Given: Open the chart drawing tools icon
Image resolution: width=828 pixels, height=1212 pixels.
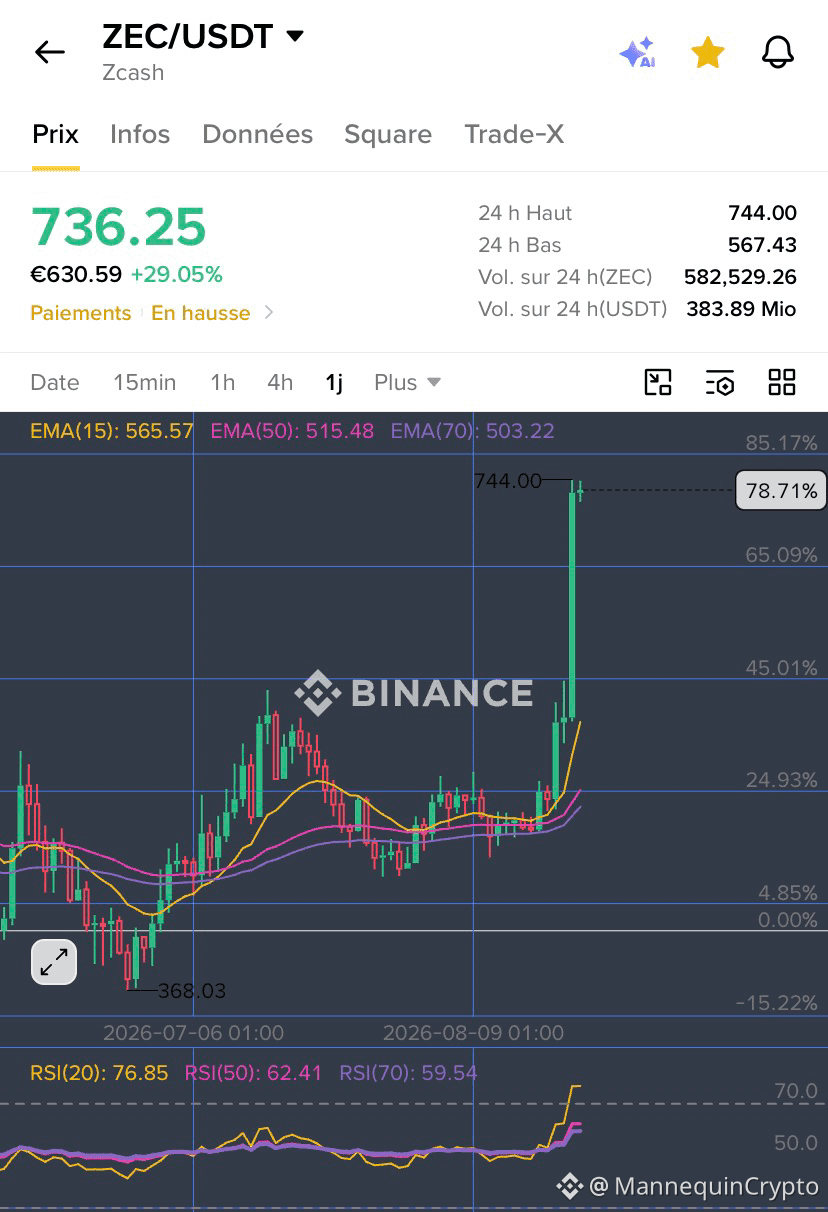Looking at the screenshot, I should click(658, 382).
